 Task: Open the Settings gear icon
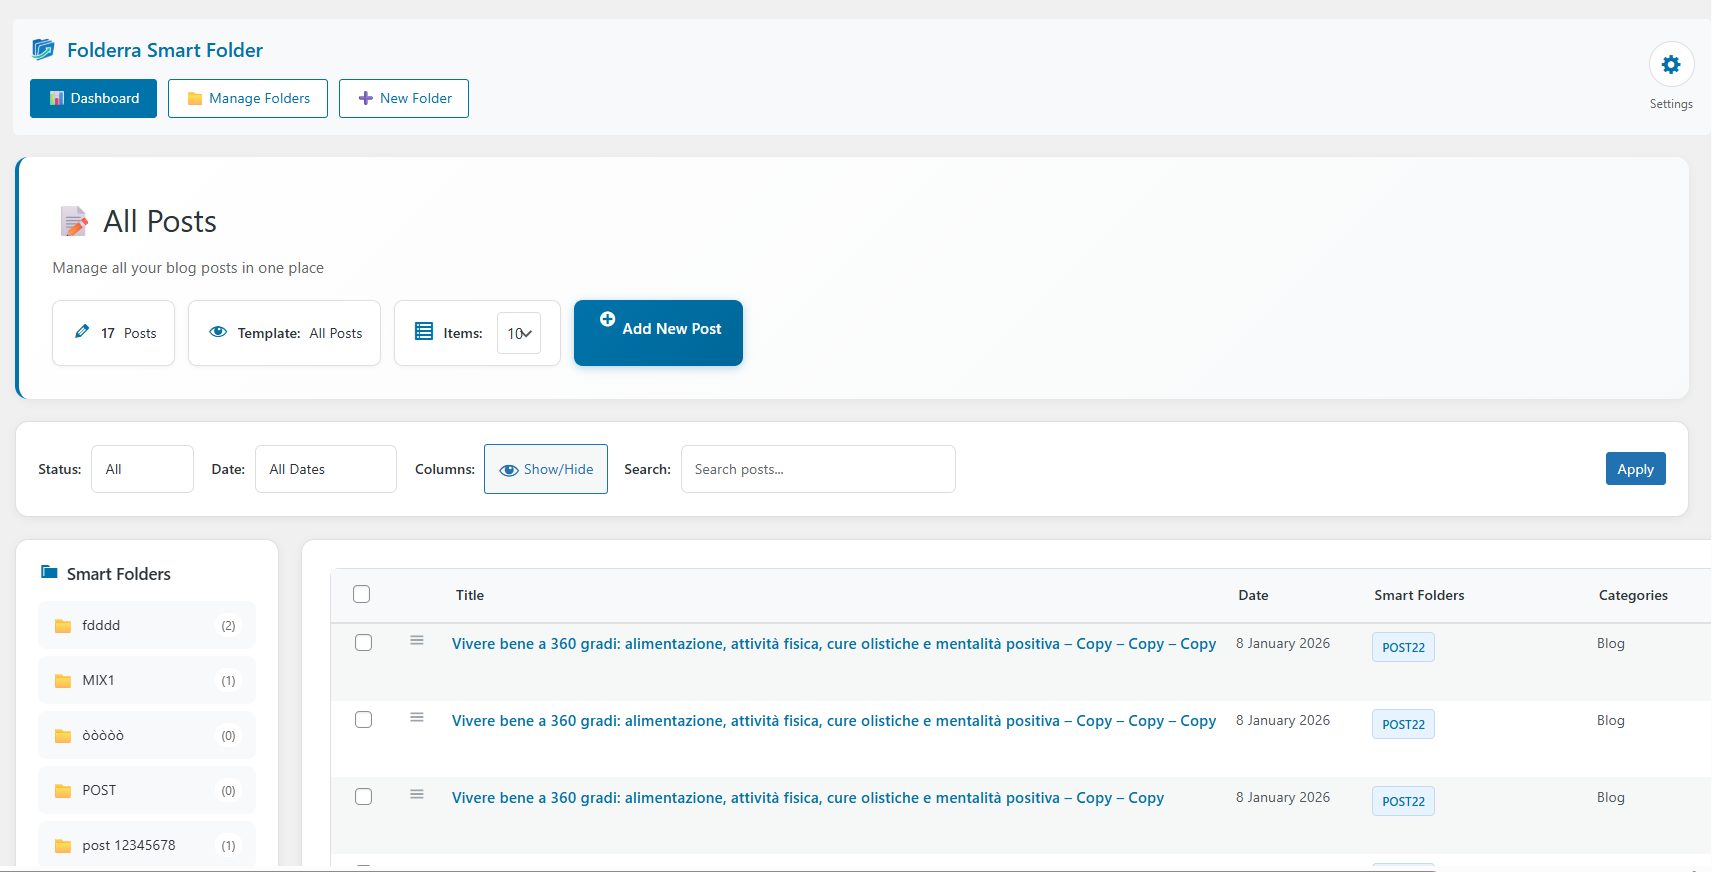click(x=1671, y=65)
